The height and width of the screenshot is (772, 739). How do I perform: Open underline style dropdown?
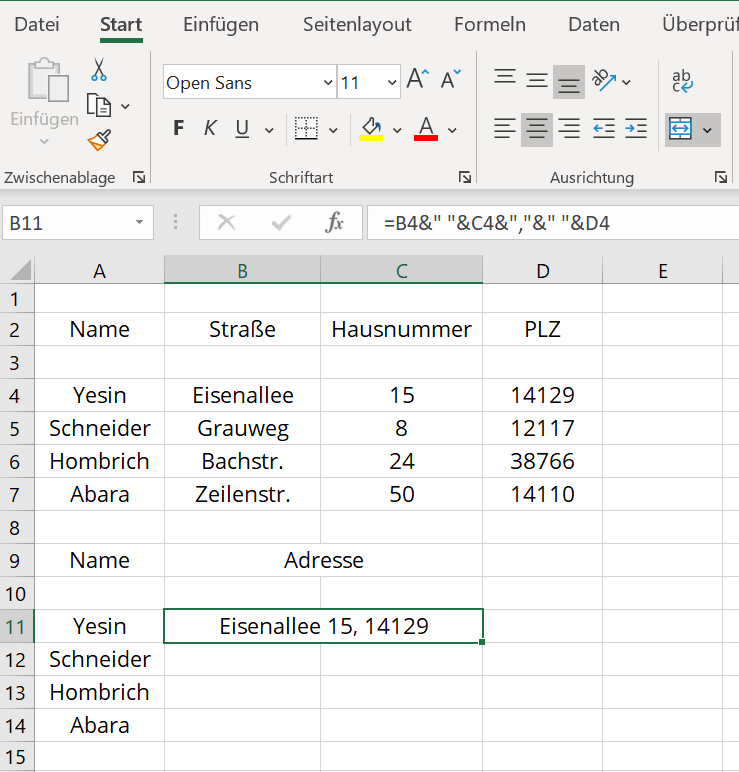pyautogui.click(x=269, y=130)
